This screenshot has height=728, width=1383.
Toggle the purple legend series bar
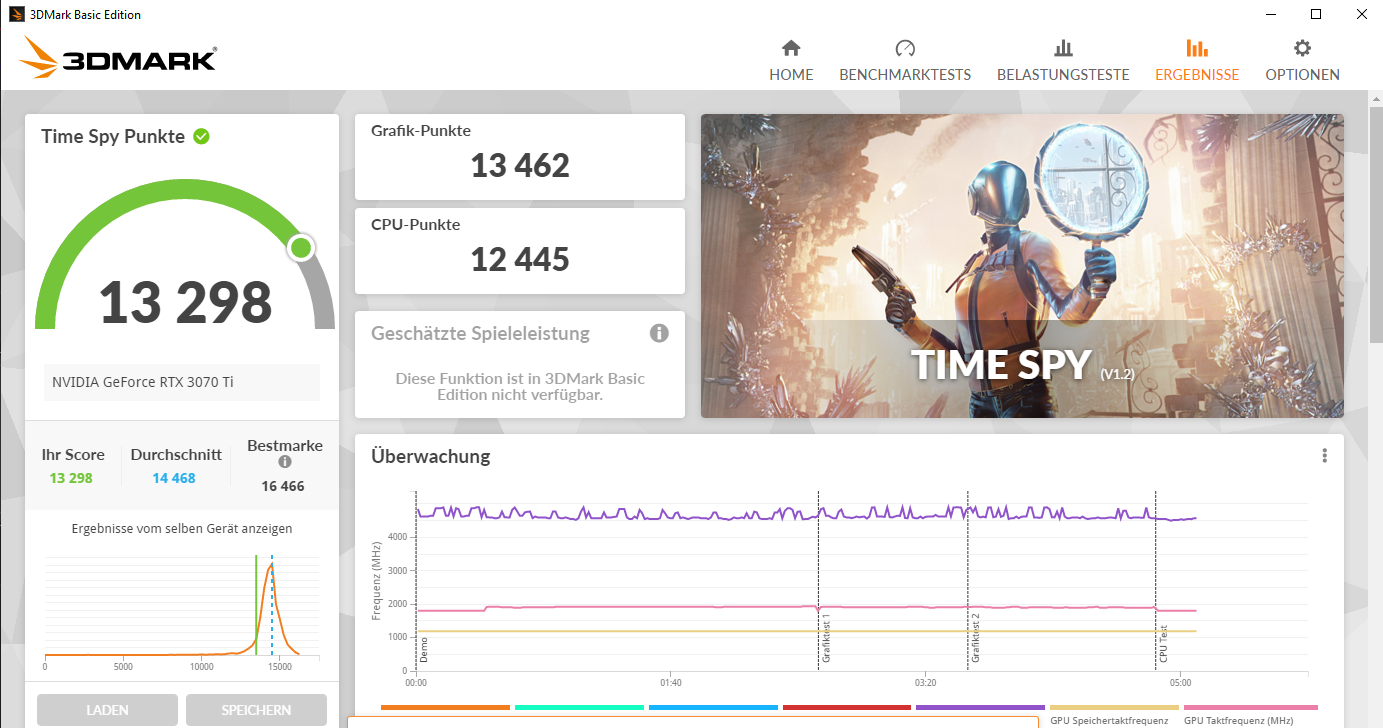981,708
